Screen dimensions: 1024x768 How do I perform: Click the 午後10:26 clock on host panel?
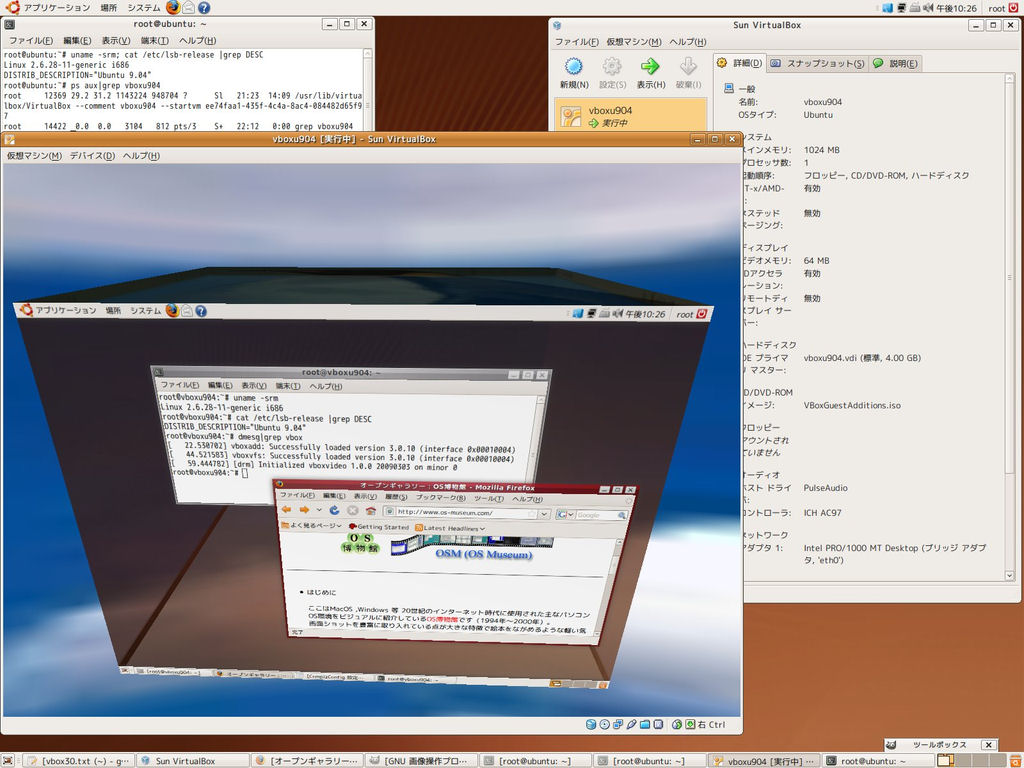(x=956, y=8)
